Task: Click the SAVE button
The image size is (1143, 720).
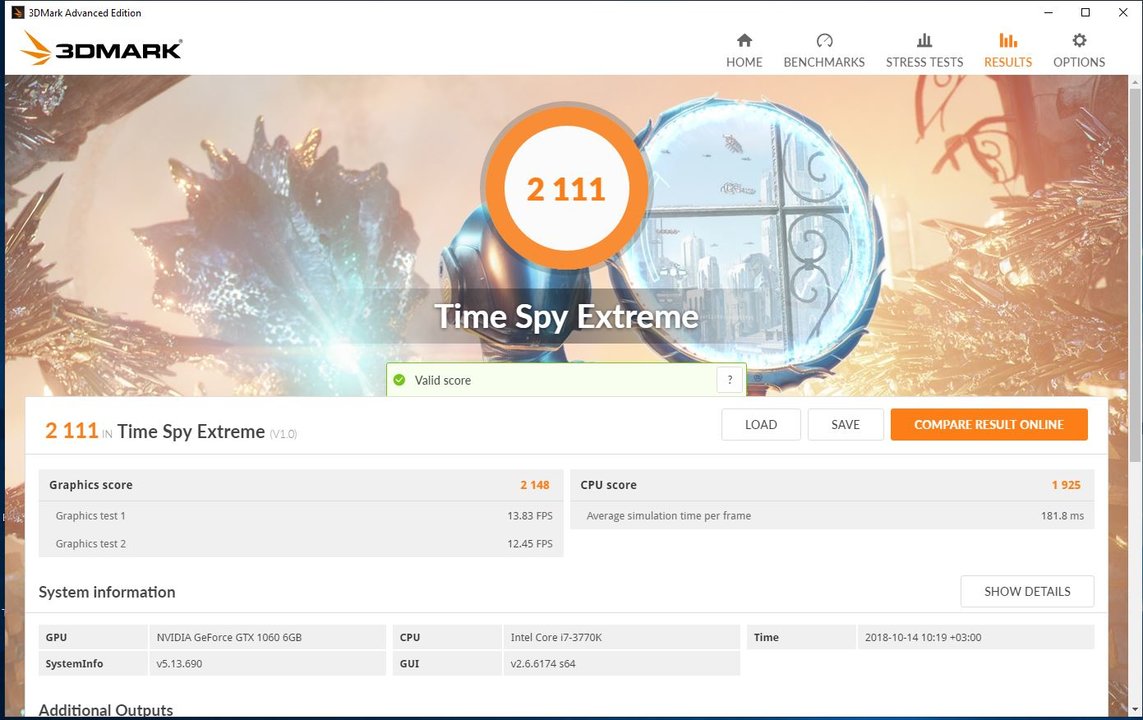Action: point(846,425)
